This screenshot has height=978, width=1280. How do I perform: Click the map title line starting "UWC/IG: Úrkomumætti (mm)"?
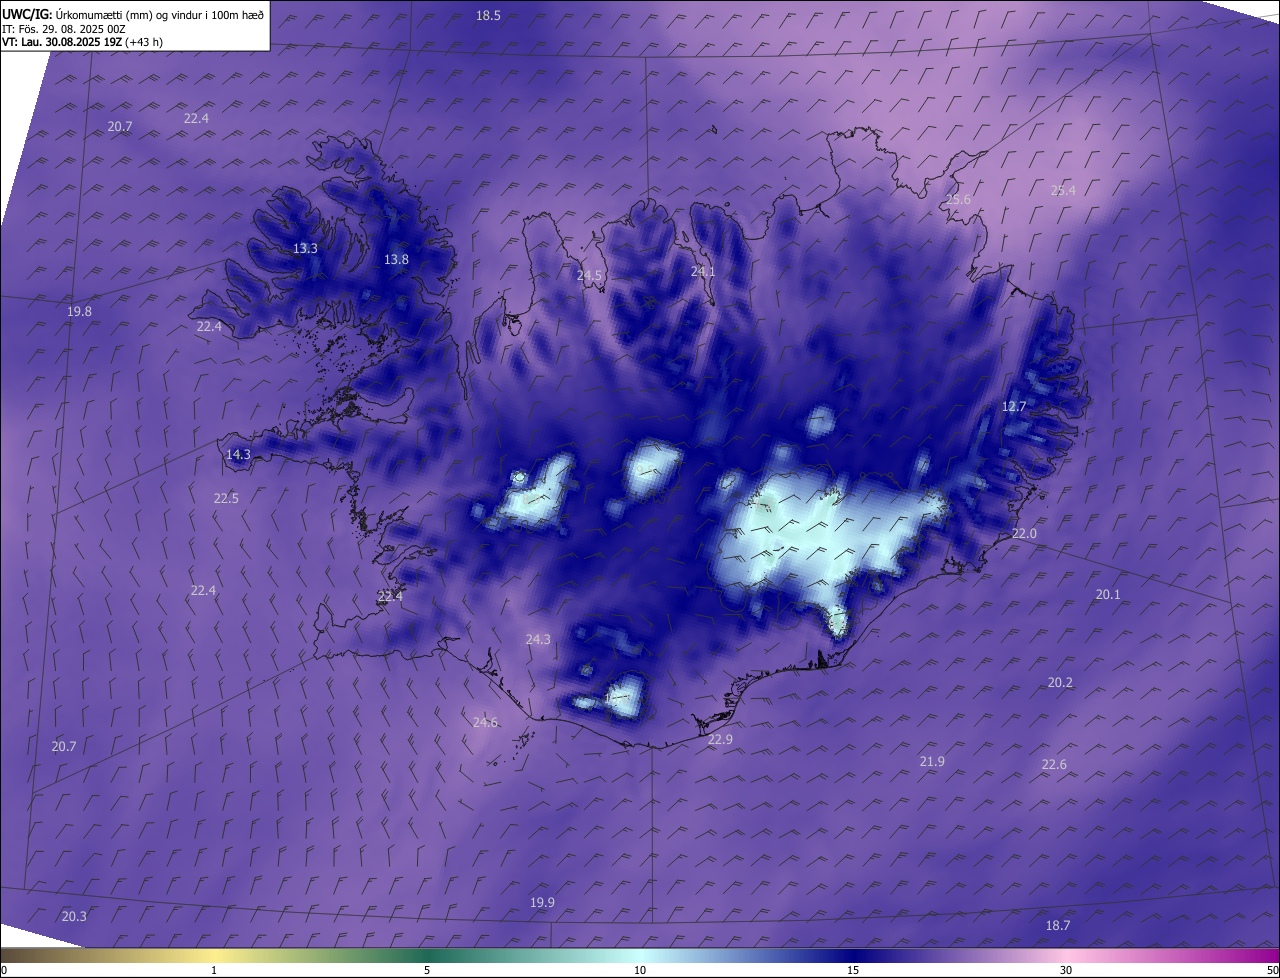[133, 15]
